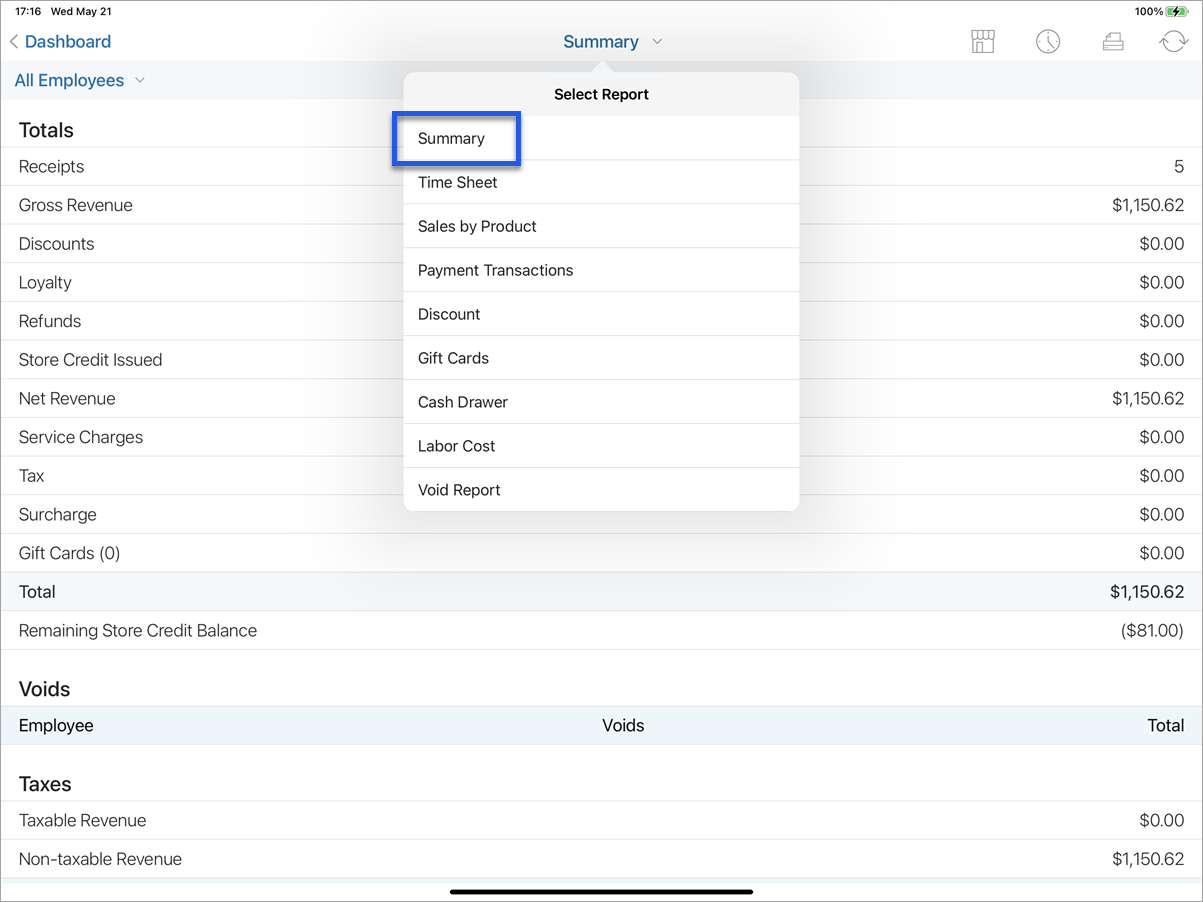The height and width of the screenshot is (902, 1203).
Task: Open Gift Cards report from popup list
Action: coord(453,358)
